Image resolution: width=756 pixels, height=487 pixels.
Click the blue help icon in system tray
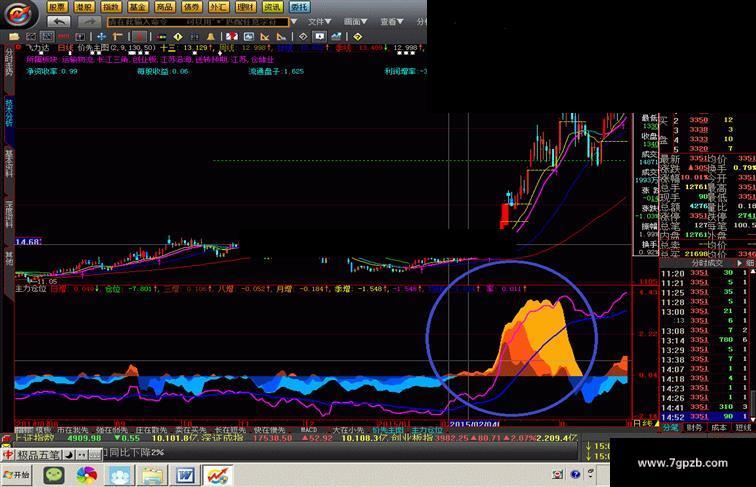point(575,474)
